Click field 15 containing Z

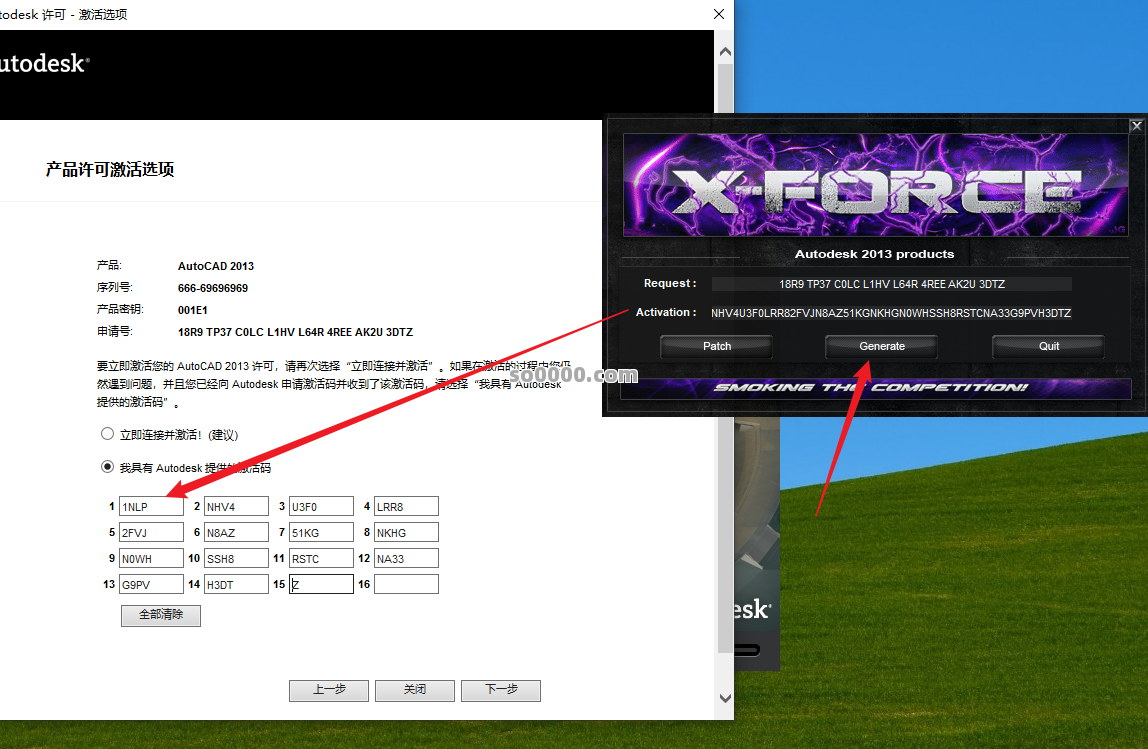[x=321, y=584]
